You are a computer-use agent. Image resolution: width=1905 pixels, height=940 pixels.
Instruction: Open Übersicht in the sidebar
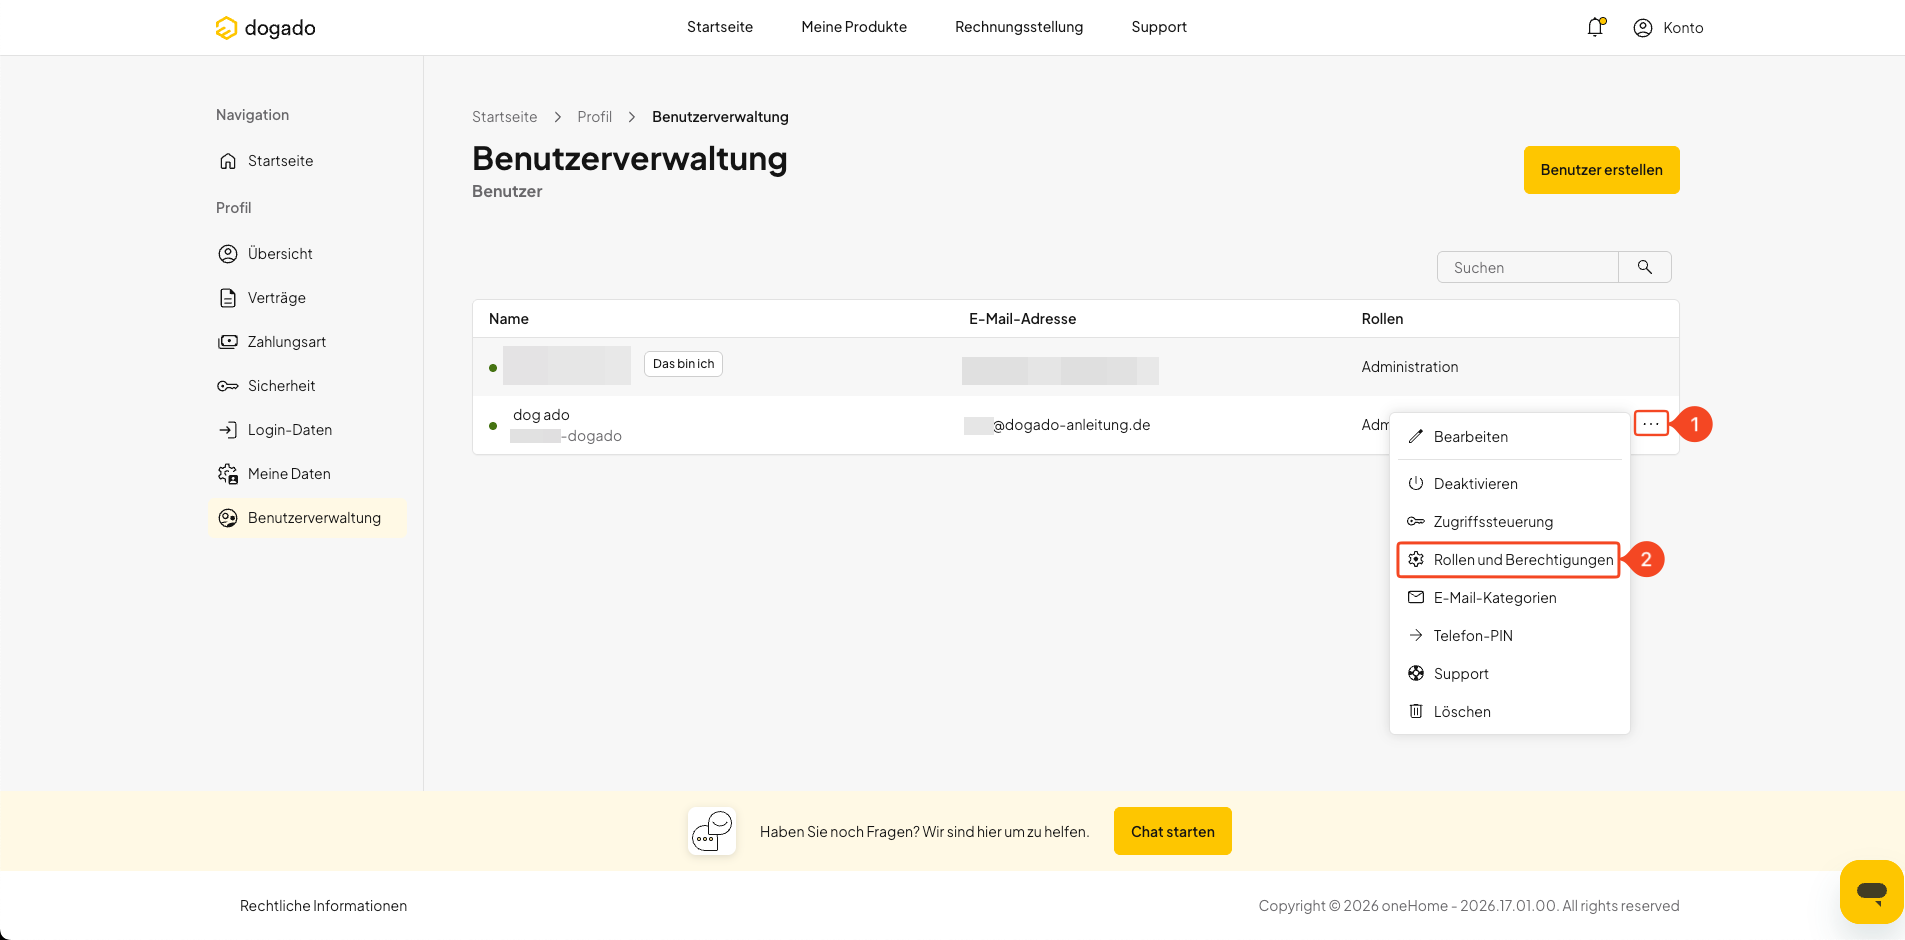pos(307,254)
